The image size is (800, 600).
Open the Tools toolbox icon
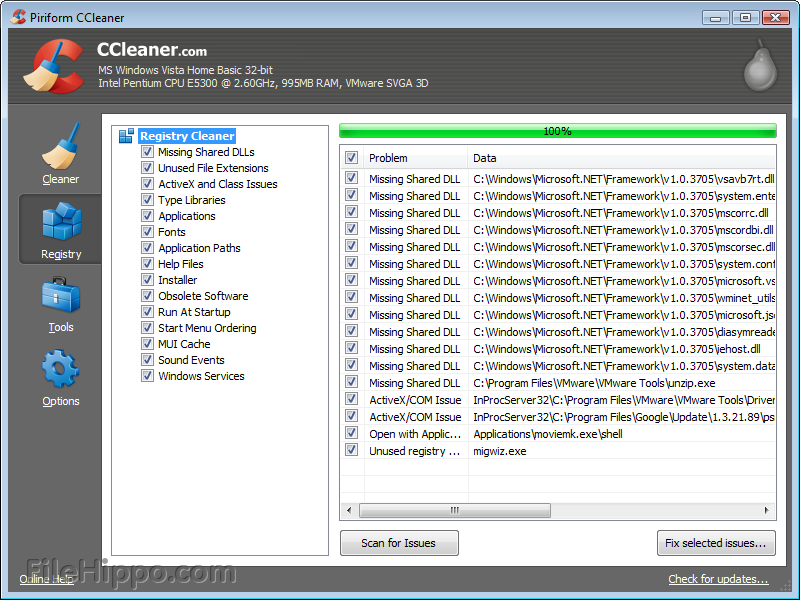point(61,294)
